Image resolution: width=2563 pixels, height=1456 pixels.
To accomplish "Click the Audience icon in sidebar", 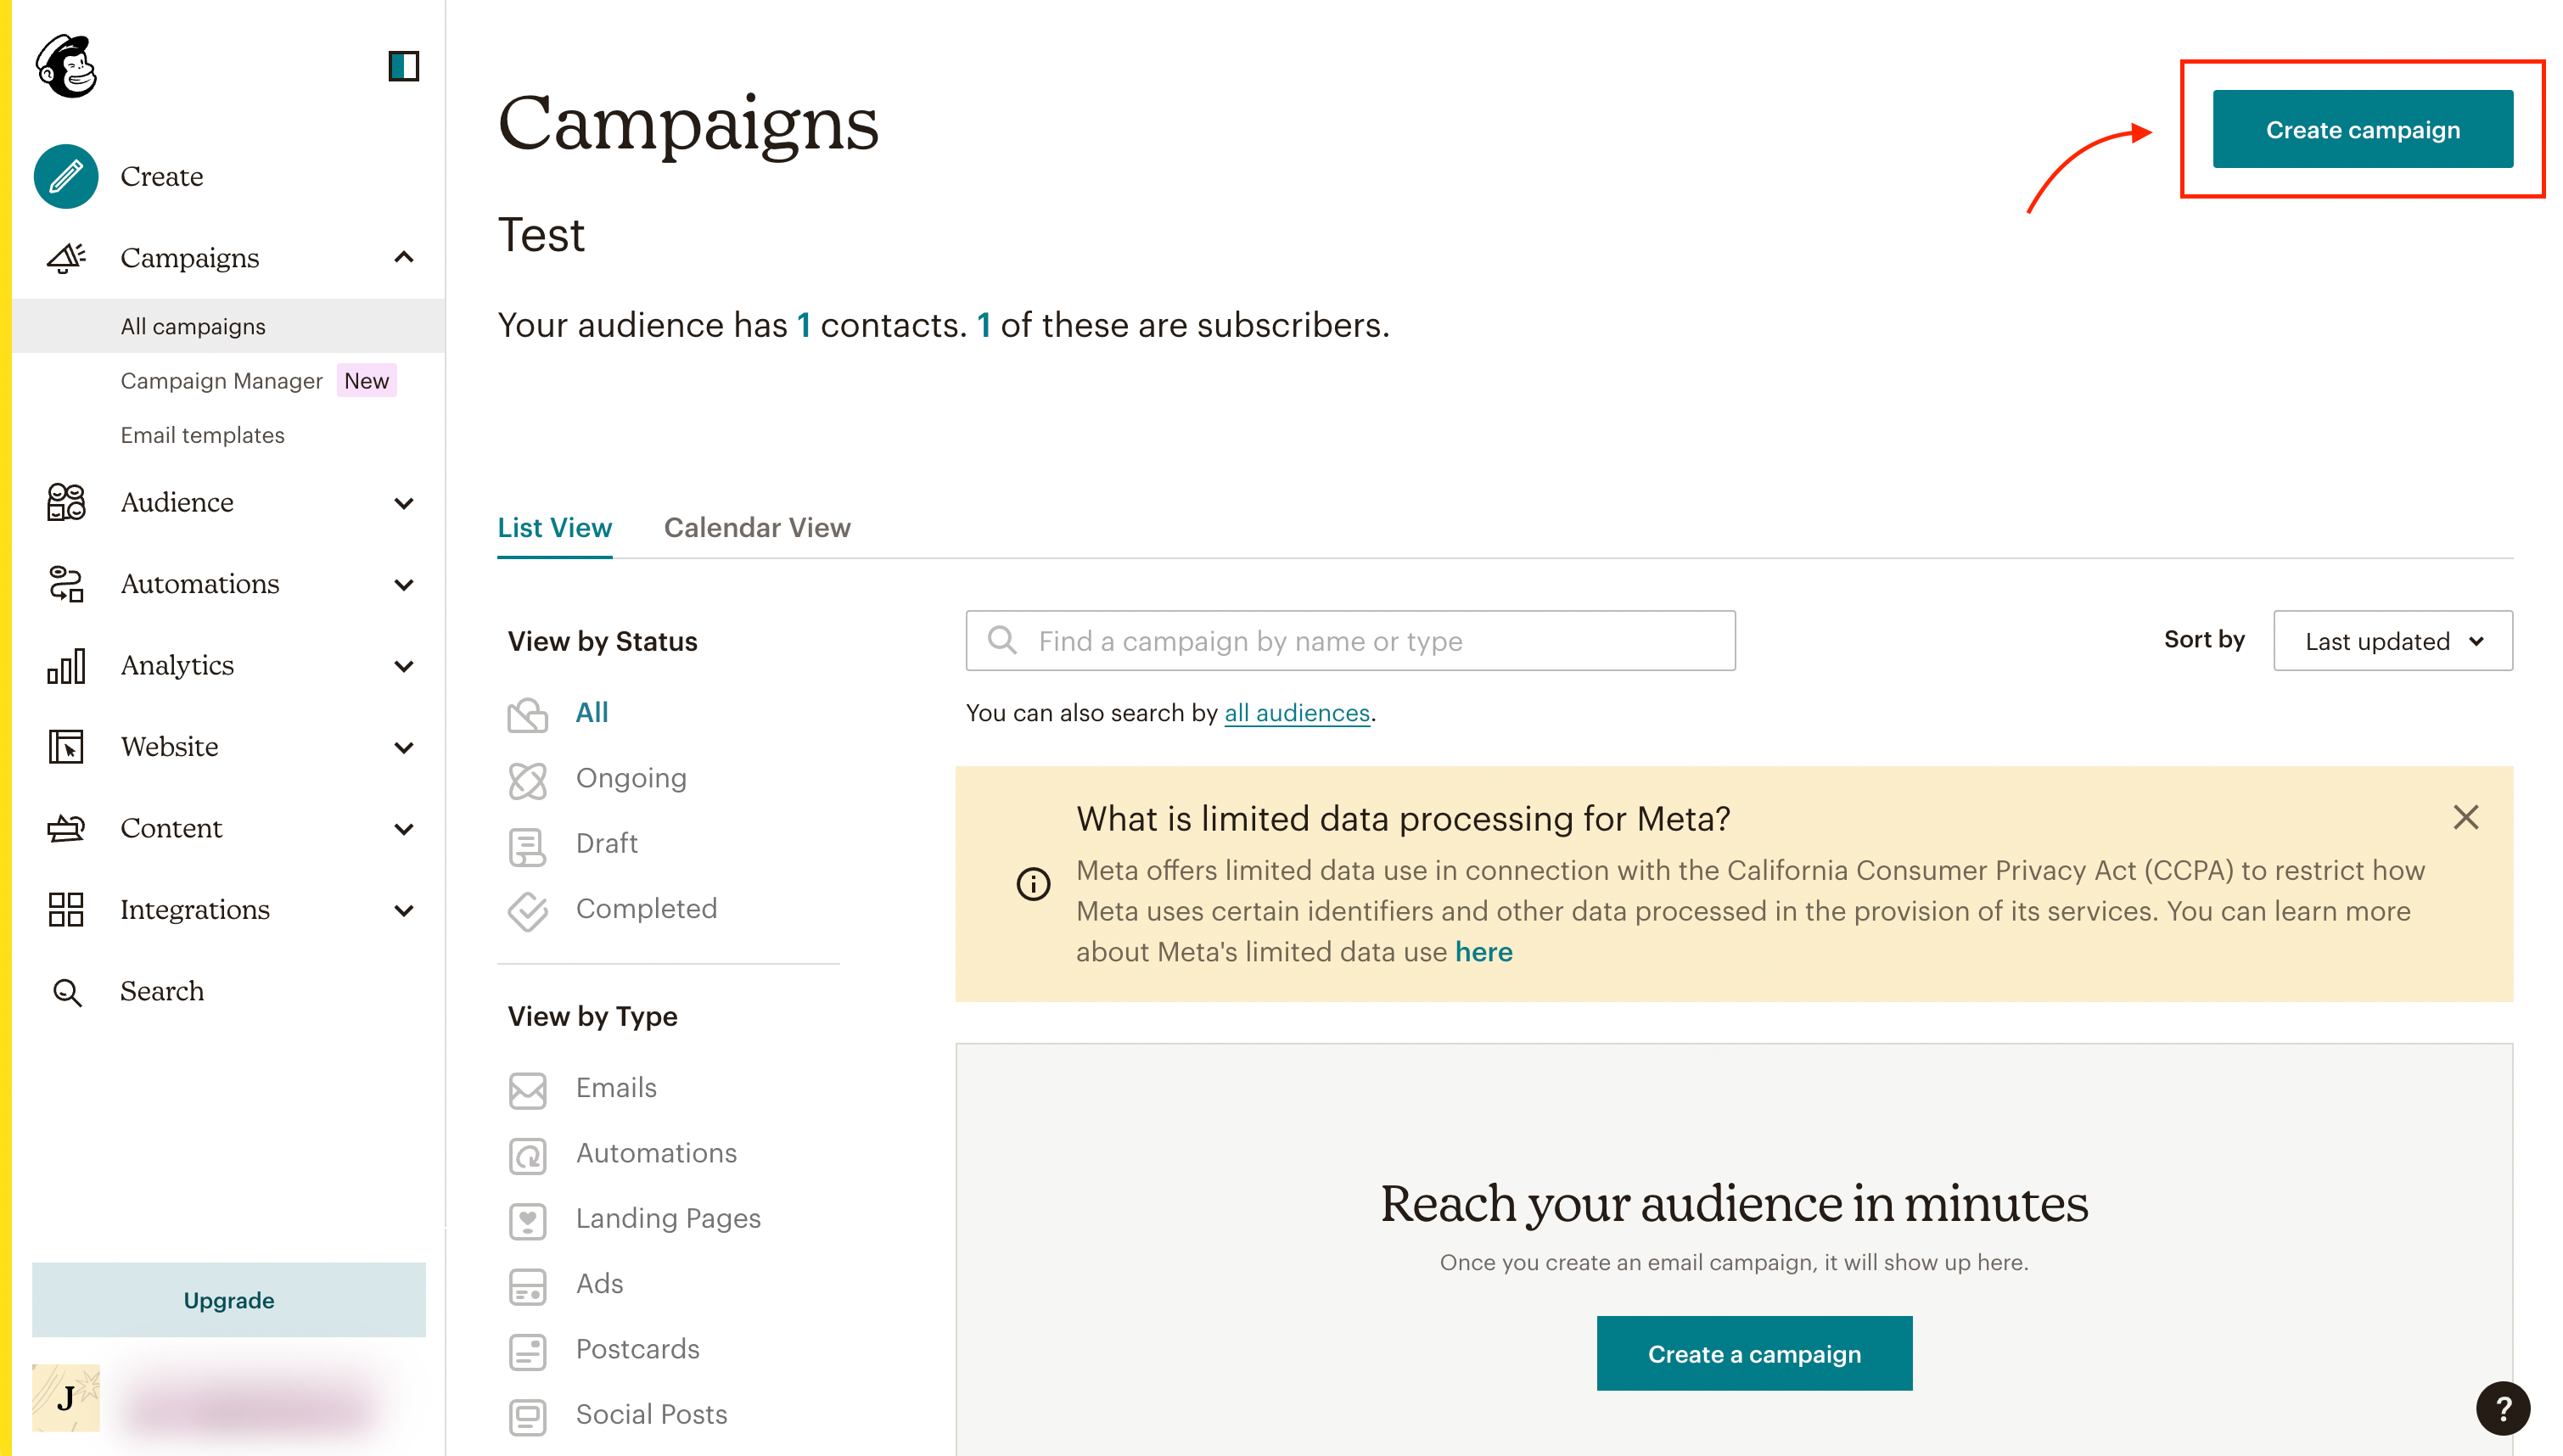I will click(x=64, y=501).
